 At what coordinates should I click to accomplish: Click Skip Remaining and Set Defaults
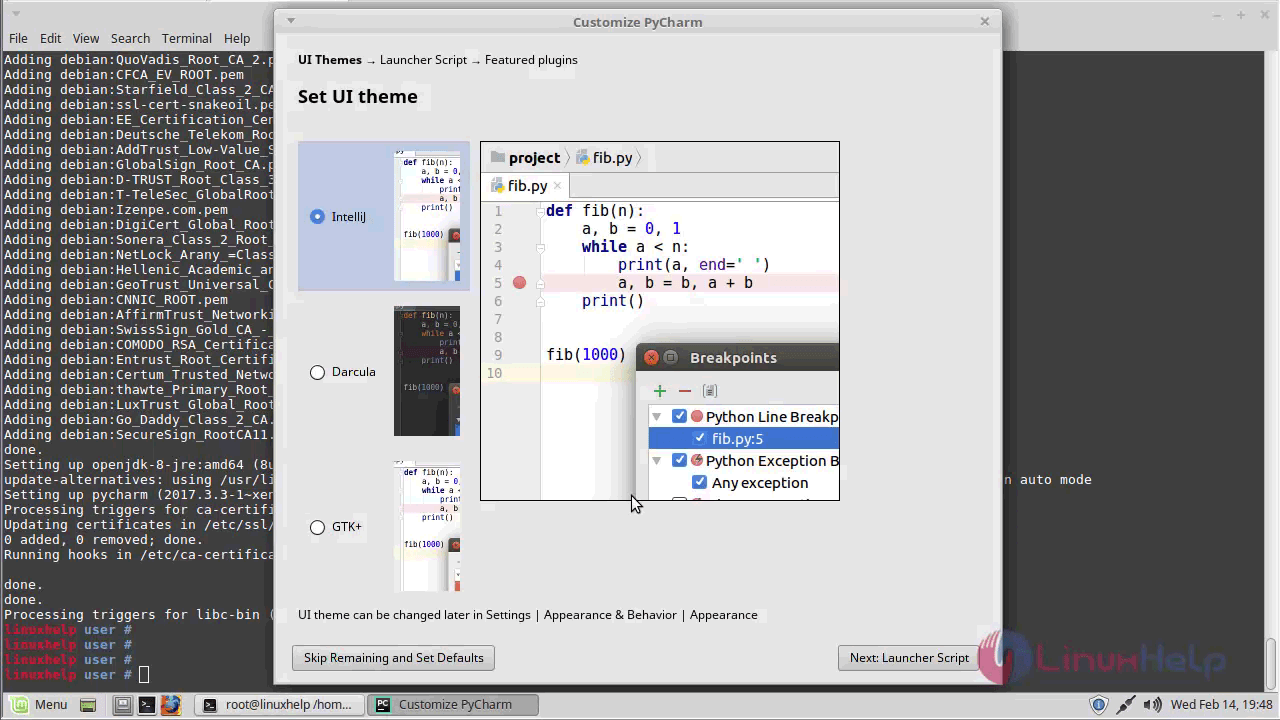point(393,658)
